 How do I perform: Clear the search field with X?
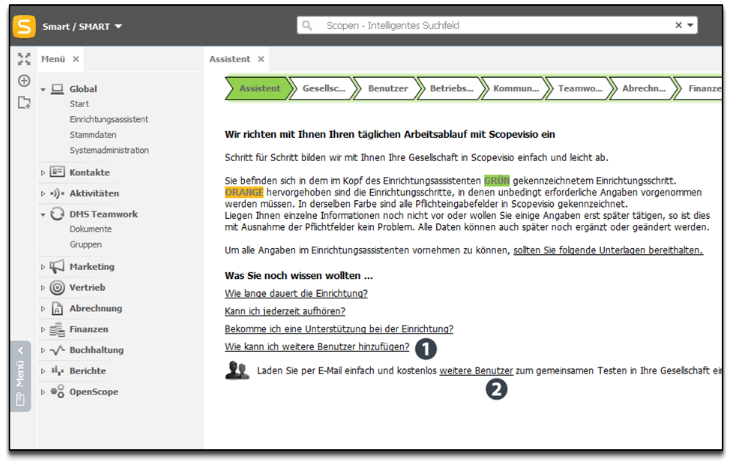point(678,25)
